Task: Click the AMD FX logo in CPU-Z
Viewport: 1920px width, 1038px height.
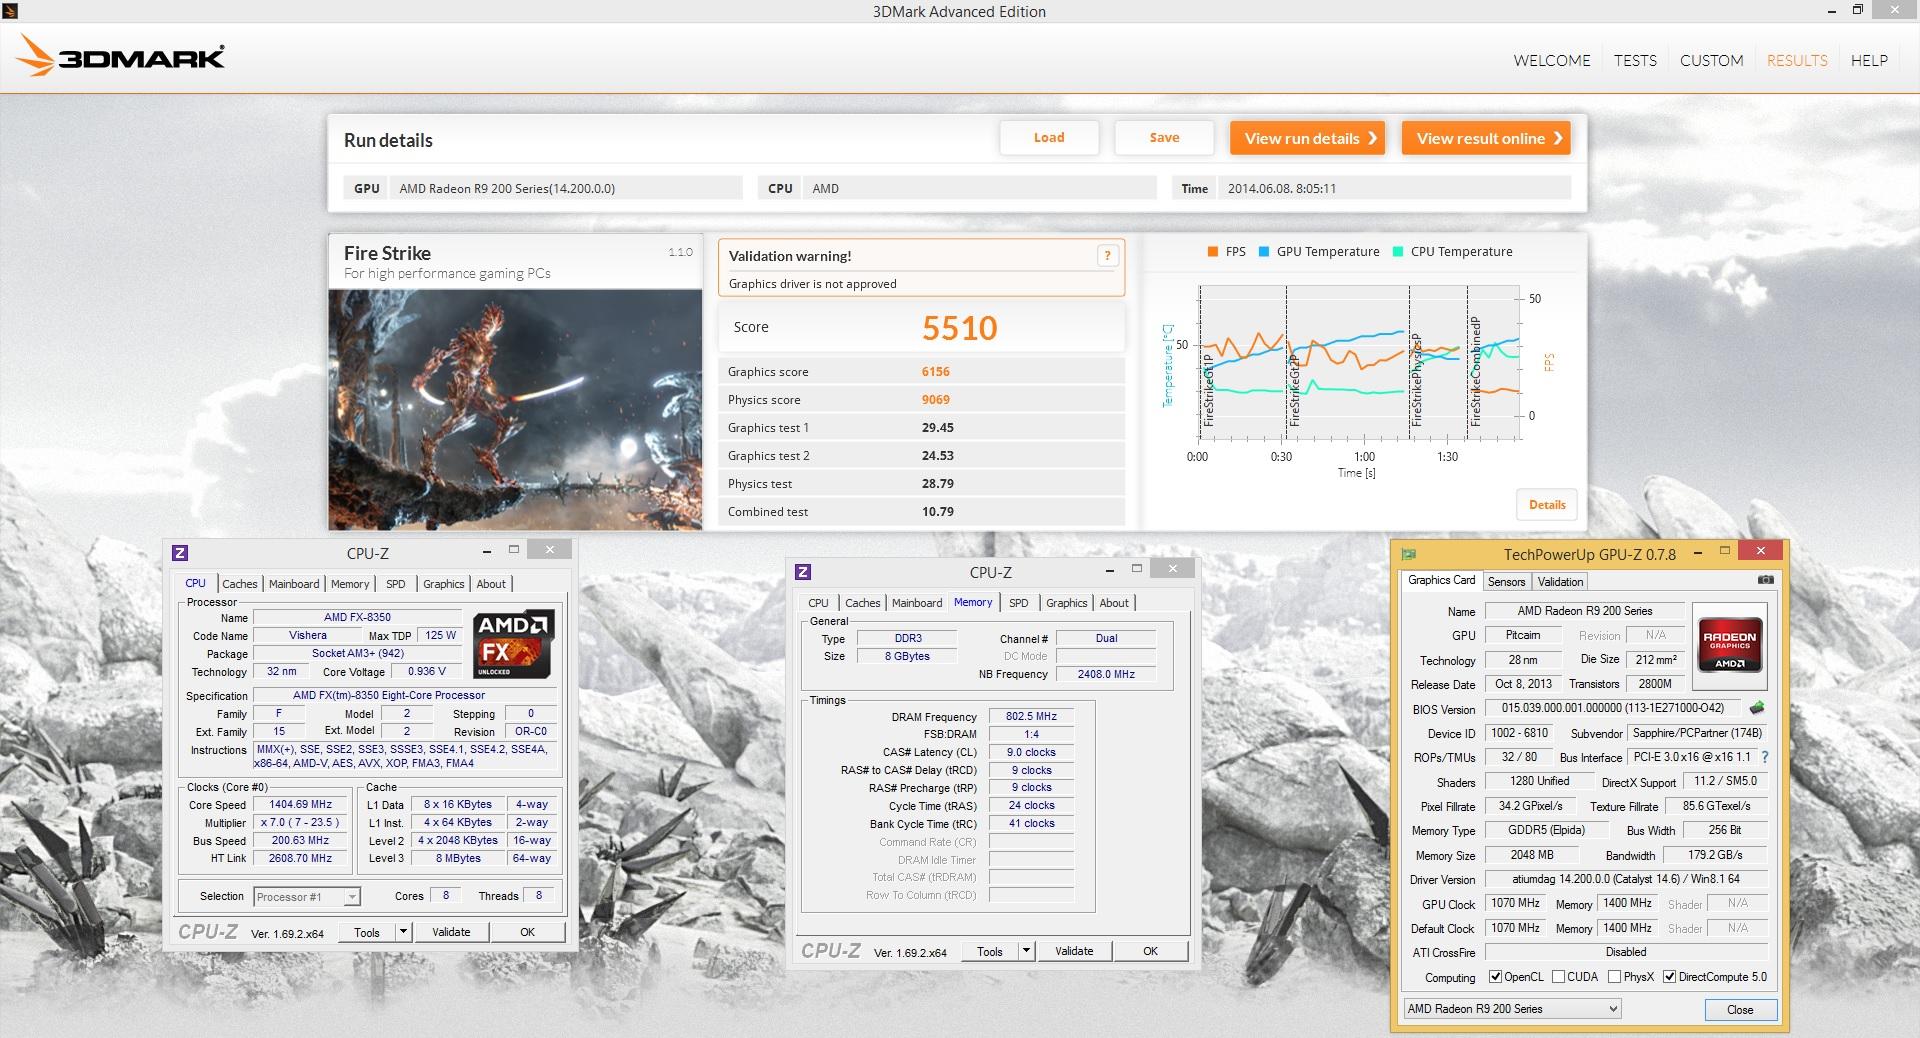Action: point(514,644)
